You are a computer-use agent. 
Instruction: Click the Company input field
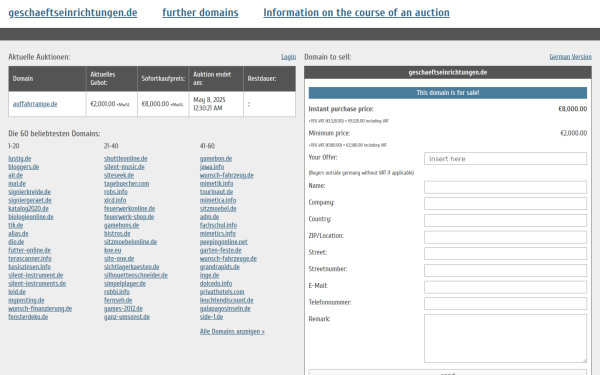505,204
